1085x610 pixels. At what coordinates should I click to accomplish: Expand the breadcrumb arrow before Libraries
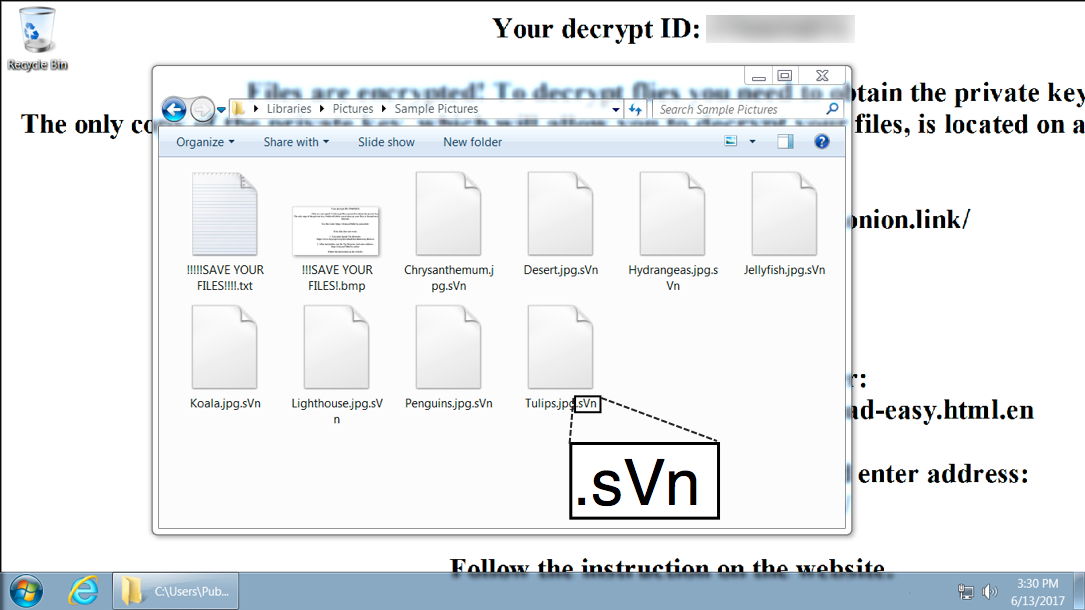(x=256, y=109)
